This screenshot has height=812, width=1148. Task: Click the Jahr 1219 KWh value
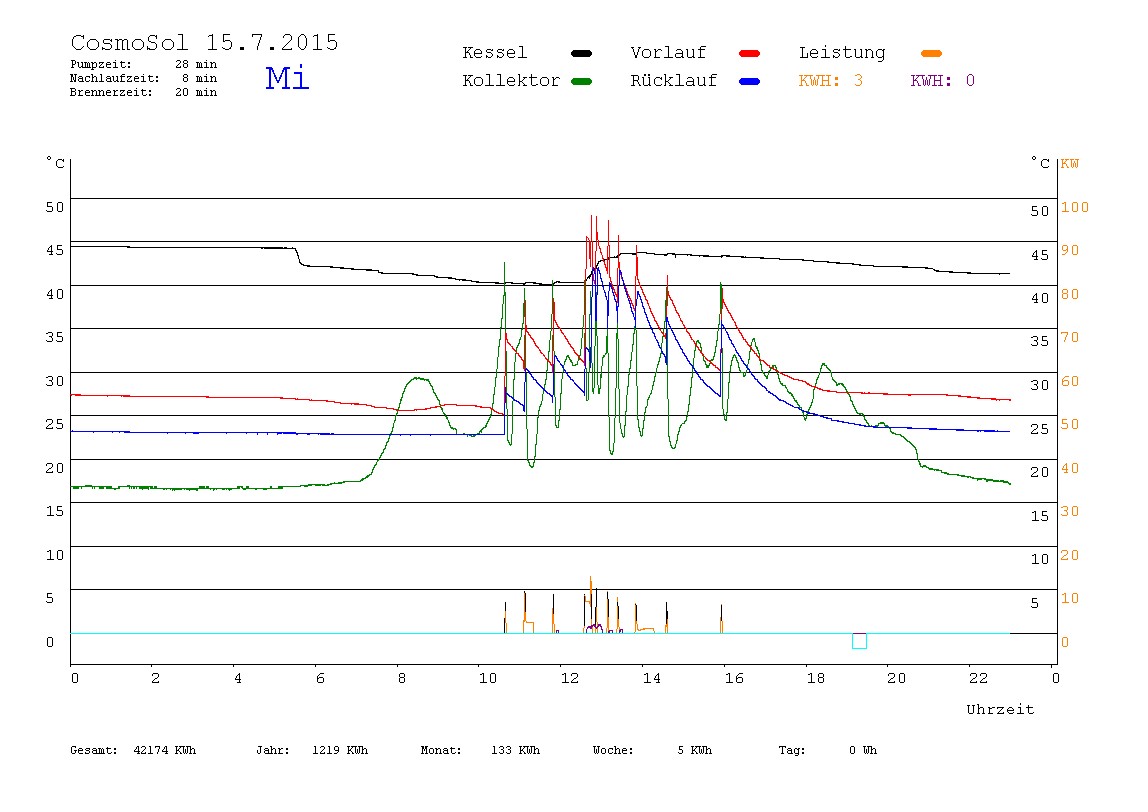pyautogui.click(x=340, y=750)
